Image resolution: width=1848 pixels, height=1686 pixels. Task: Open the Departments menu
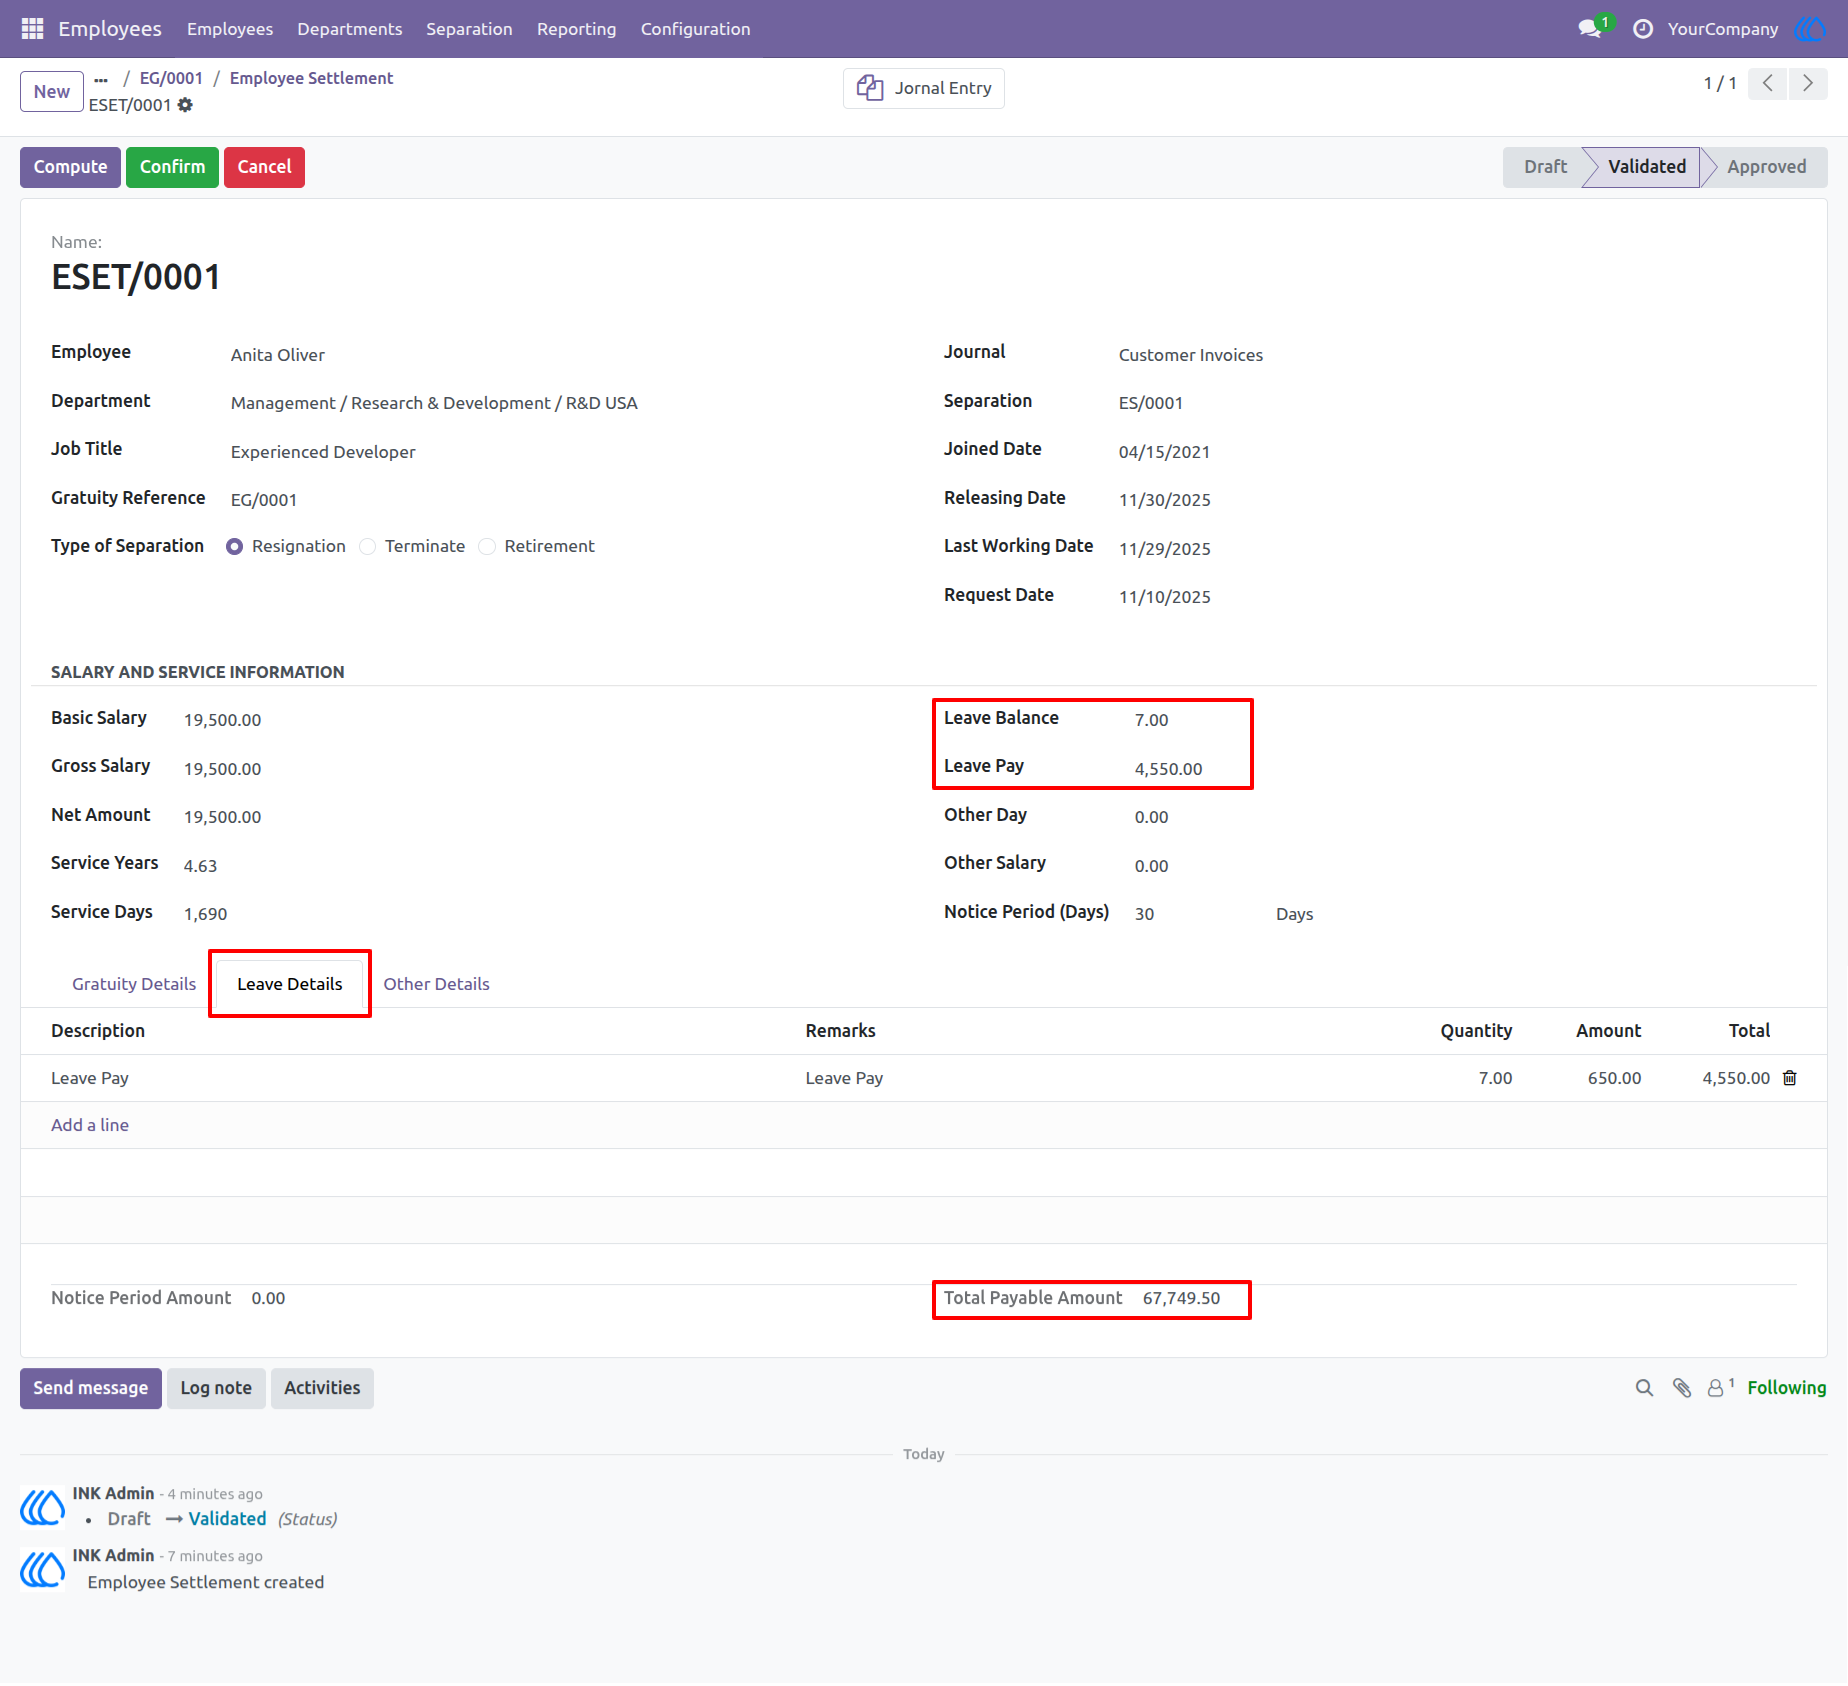(350, 29)
